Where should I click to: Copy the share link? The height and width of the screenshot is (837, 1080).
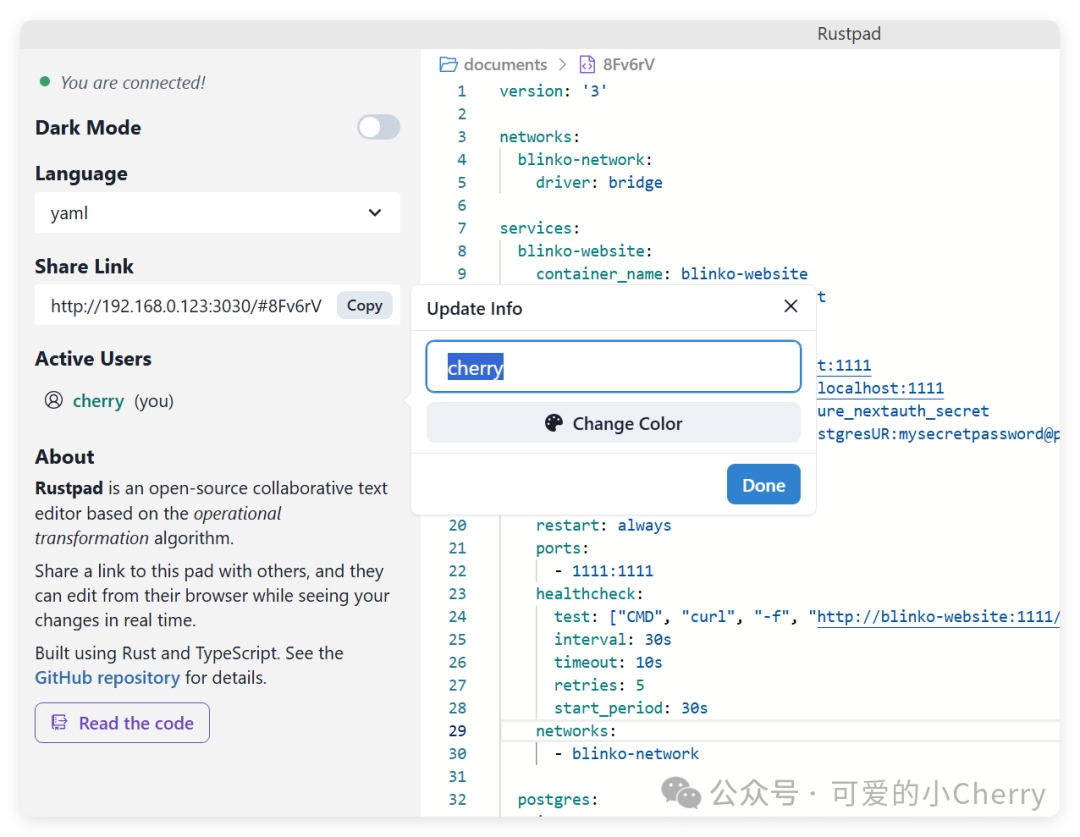(x=364, y=306)
